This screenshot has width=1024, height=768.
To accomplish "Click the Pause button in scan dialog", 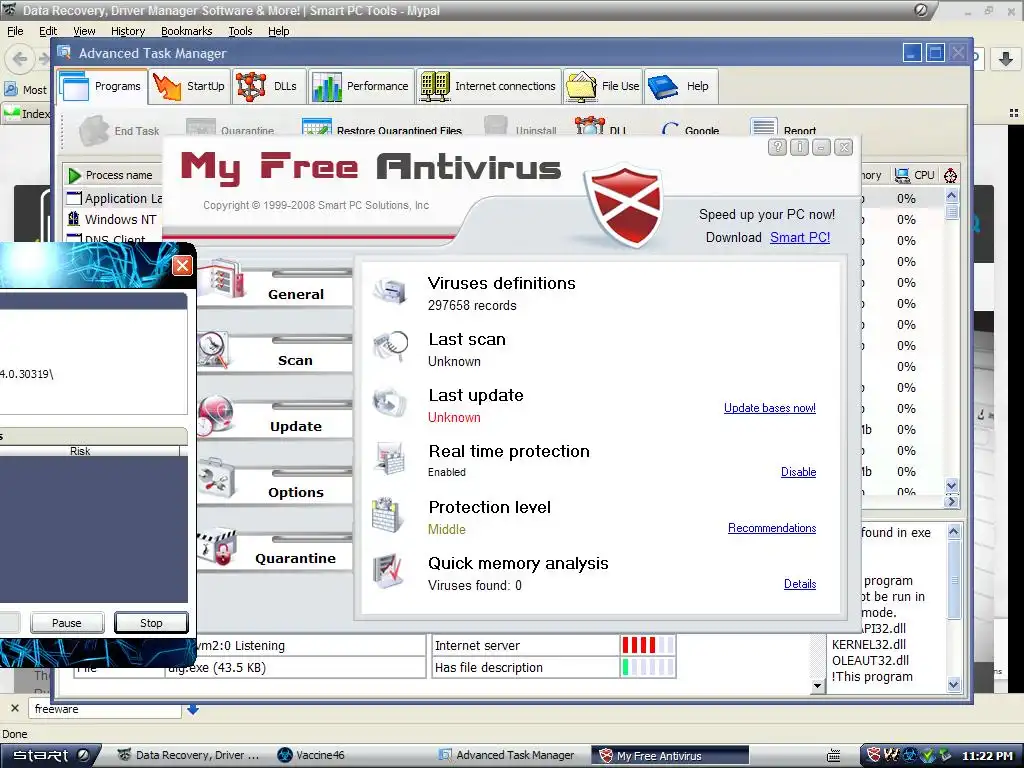I will click(x=67, y=623).
